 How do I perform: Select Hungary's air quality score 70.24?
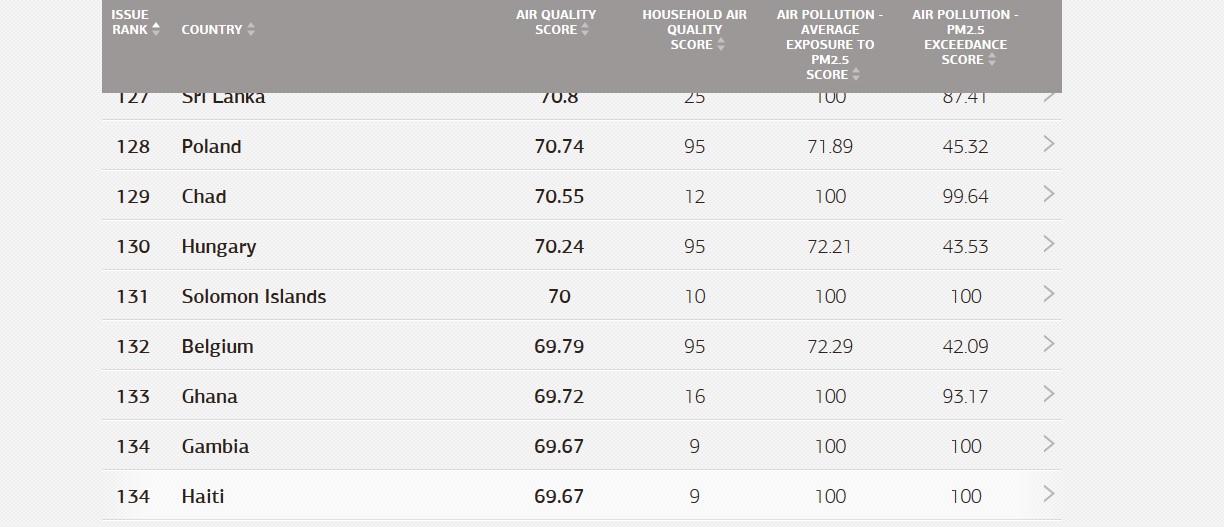tap(559, 246)
